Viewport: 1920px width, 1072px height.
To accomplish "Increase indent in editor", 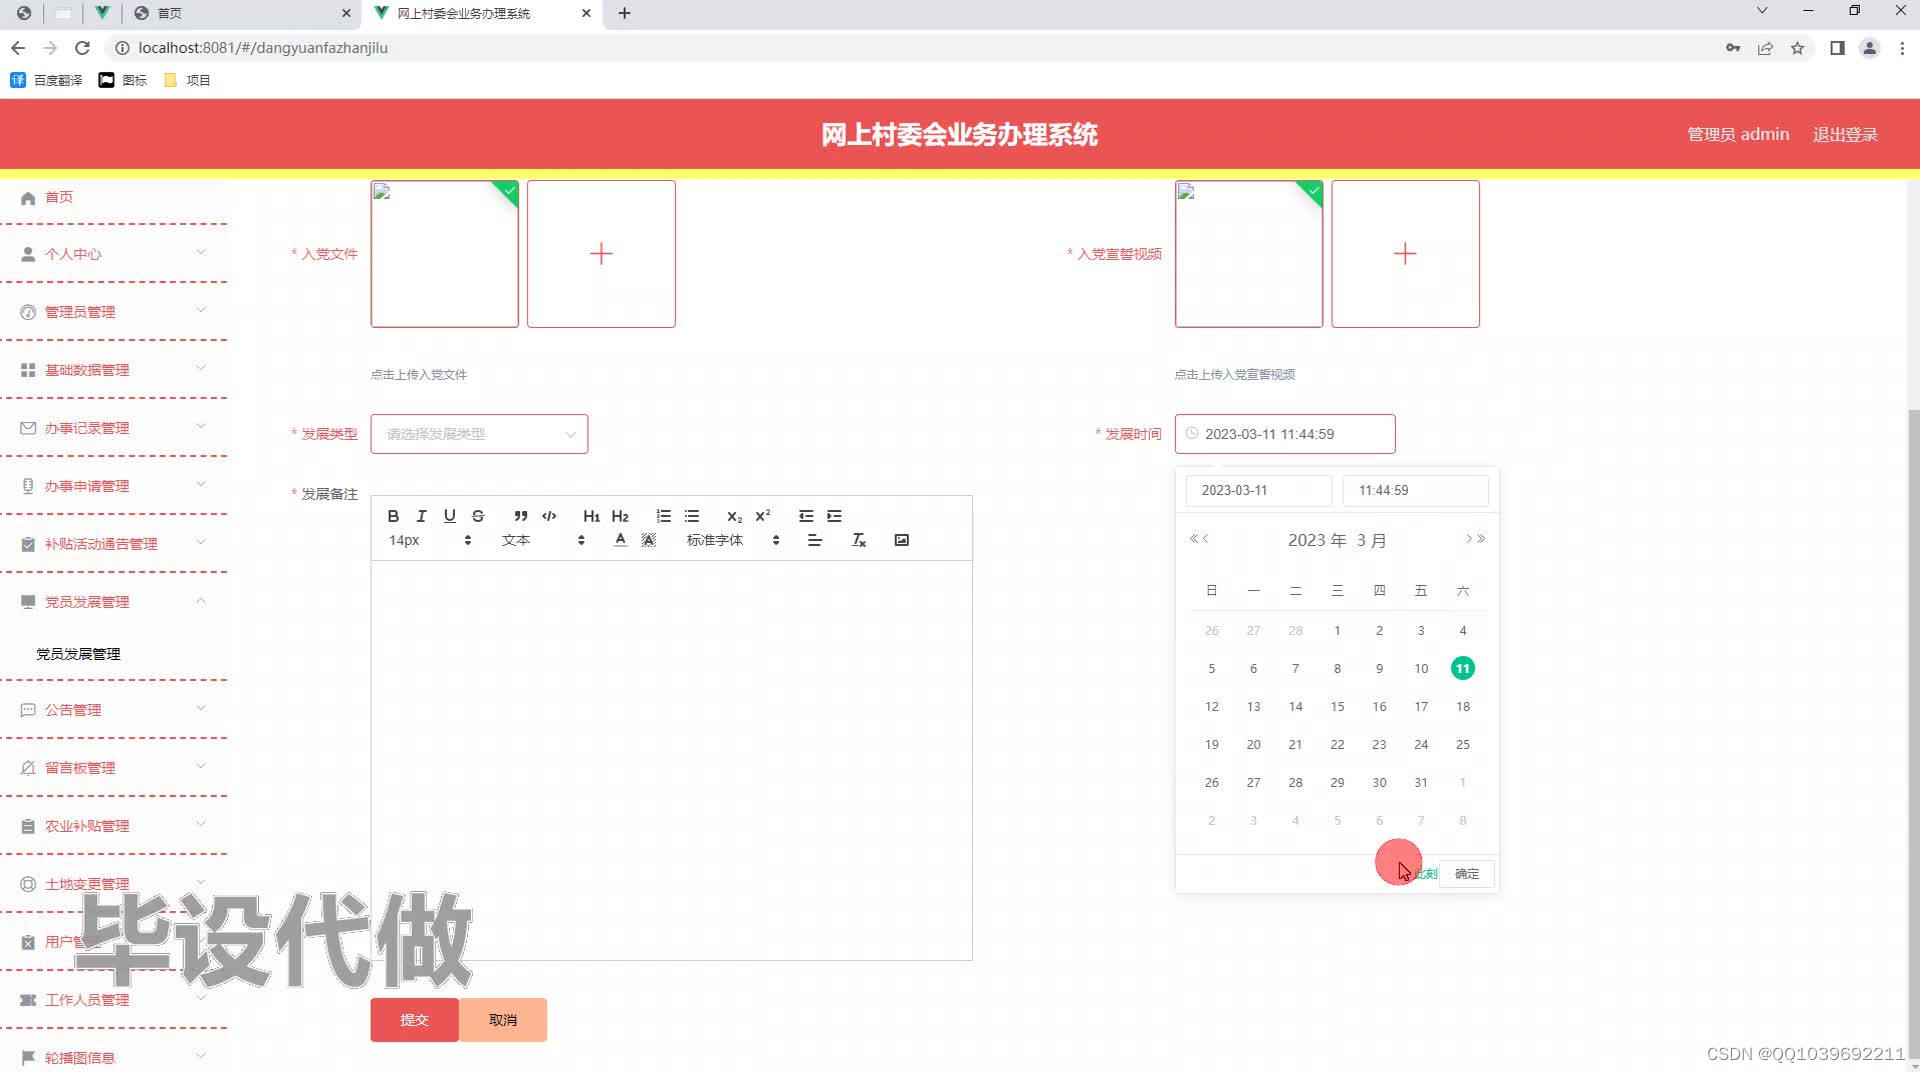I will [834, 516].
